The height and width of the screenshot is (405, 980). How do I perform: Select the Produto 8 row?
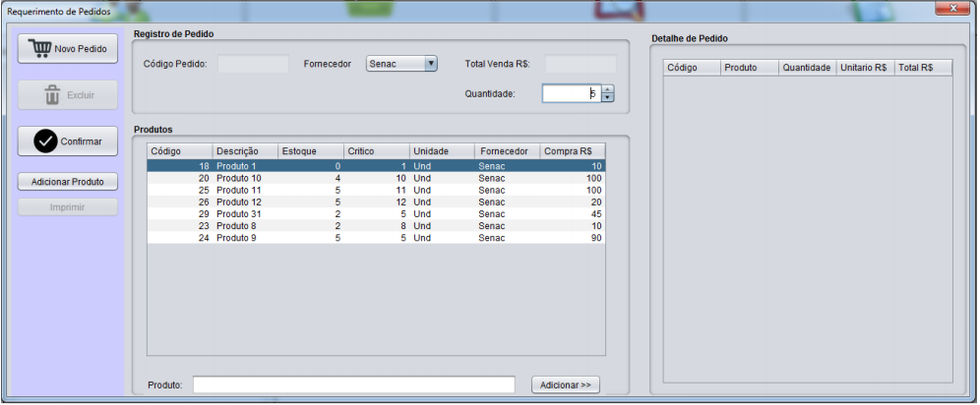376,226
